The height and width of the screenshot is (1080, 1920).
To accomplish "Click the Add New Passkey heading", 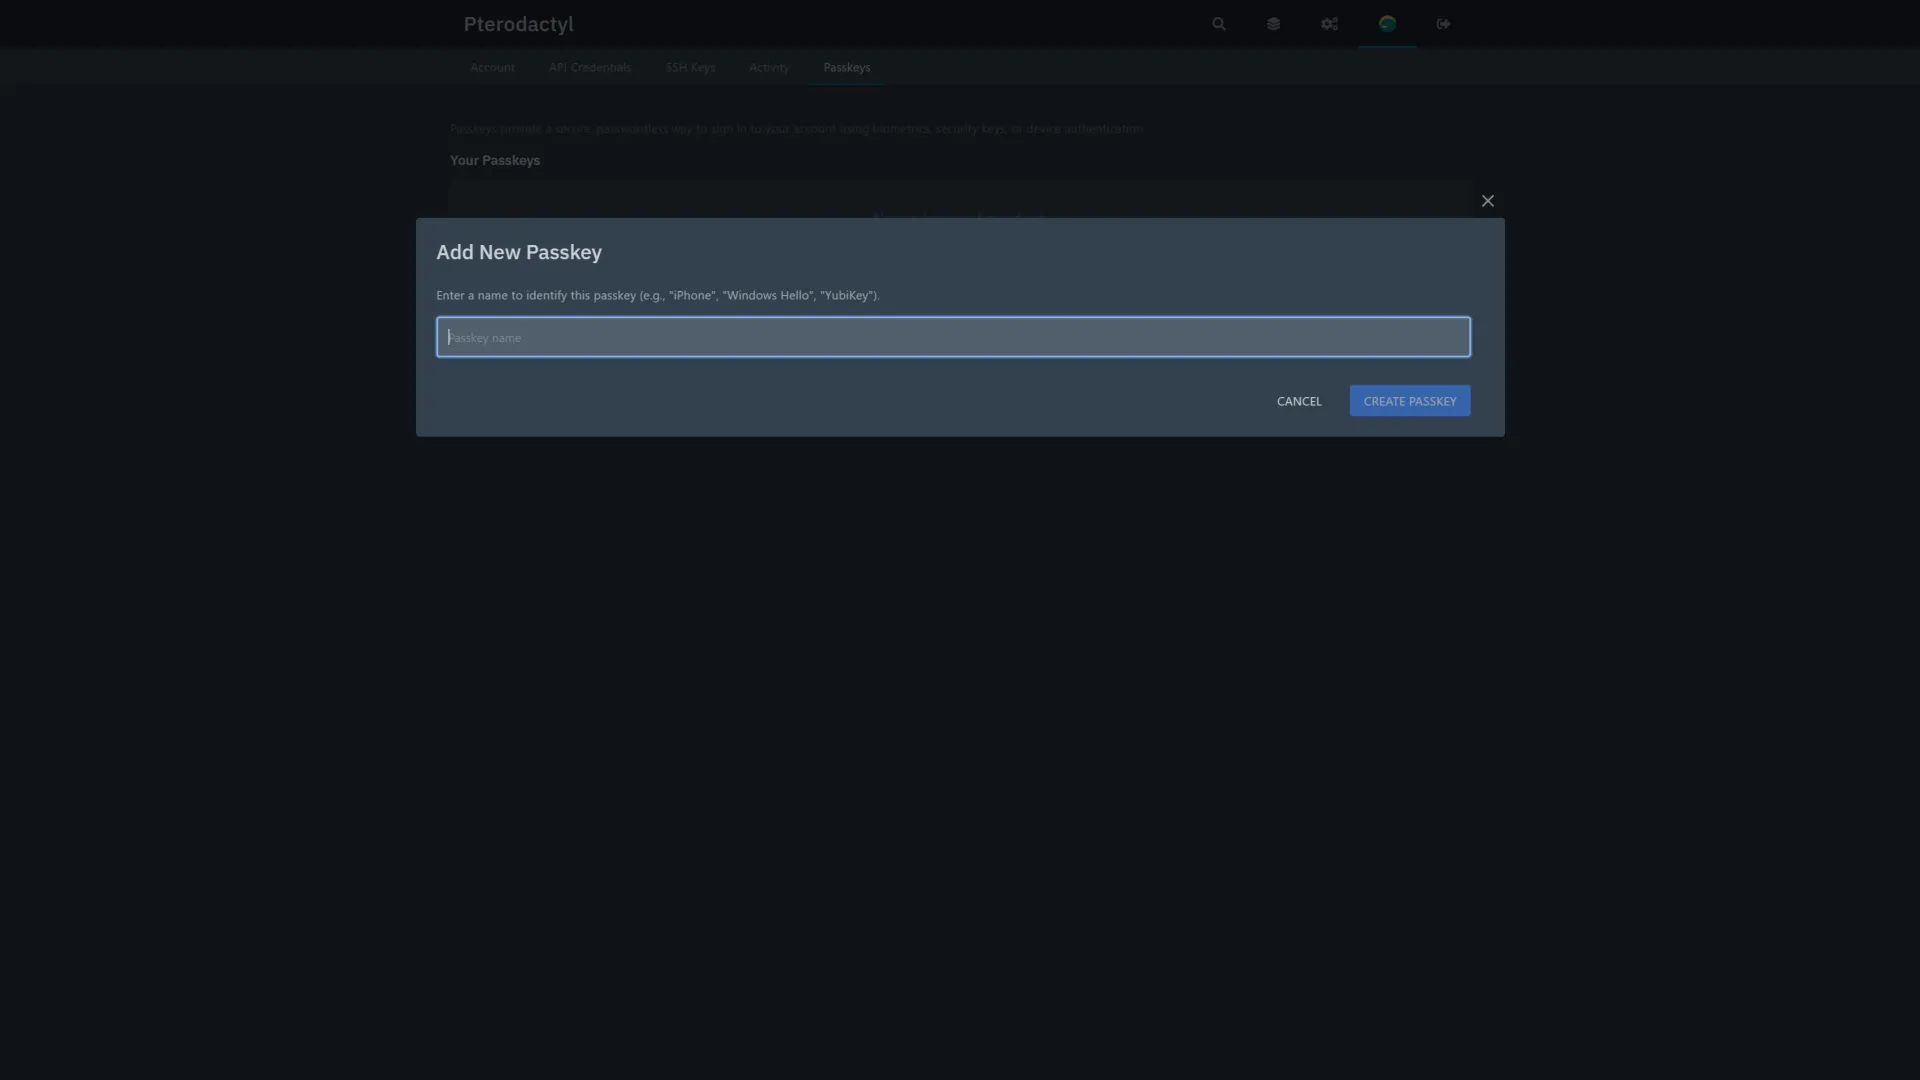I will click(518, 253).
